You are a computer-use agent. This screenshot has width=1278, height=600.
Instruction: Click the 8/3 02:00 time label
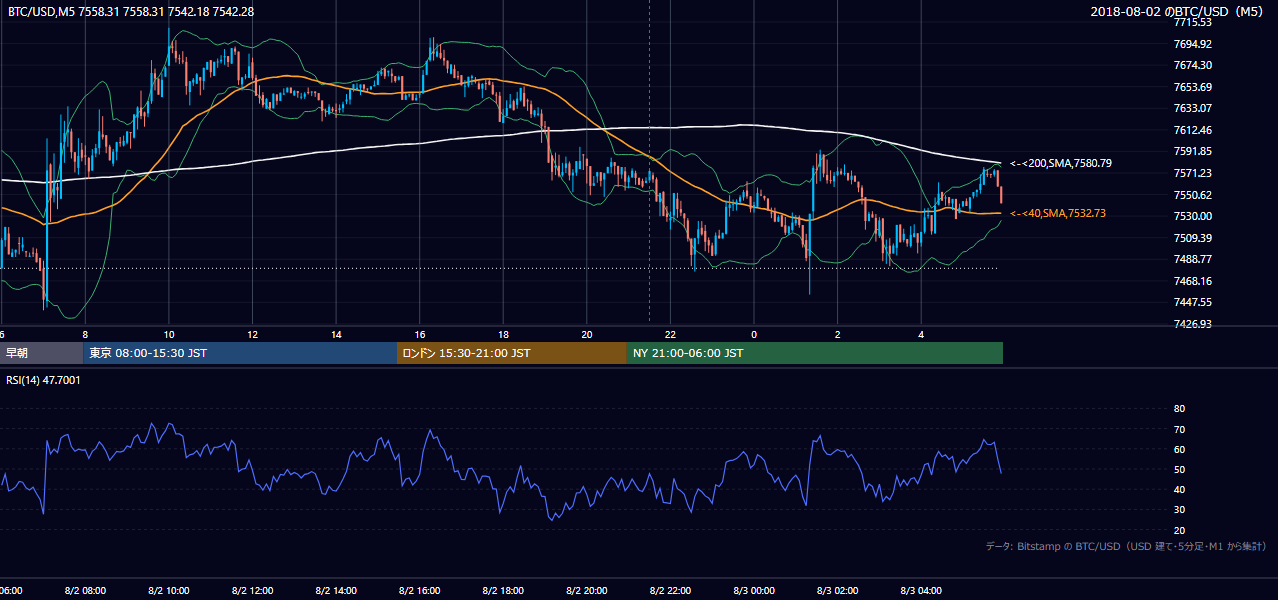[838, 591]
